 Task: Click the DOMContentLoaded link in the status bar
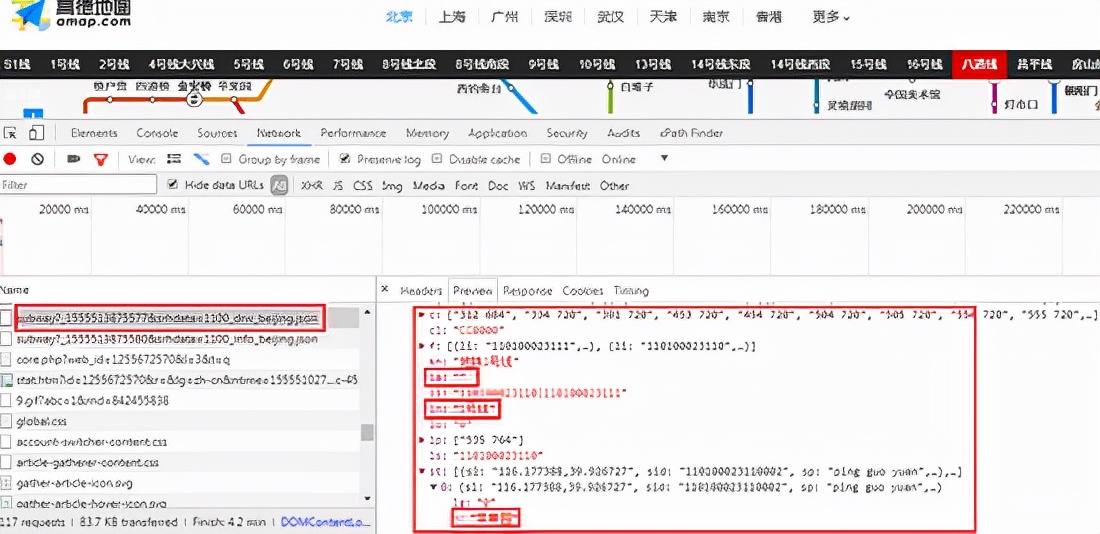(x=325, y=522)
